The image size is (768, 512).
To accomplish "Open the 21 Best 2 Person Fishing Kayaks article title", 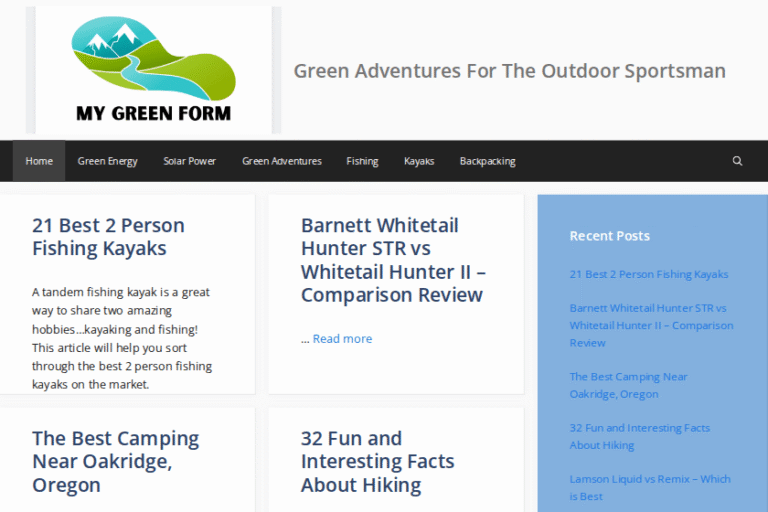I will [108, 237].
